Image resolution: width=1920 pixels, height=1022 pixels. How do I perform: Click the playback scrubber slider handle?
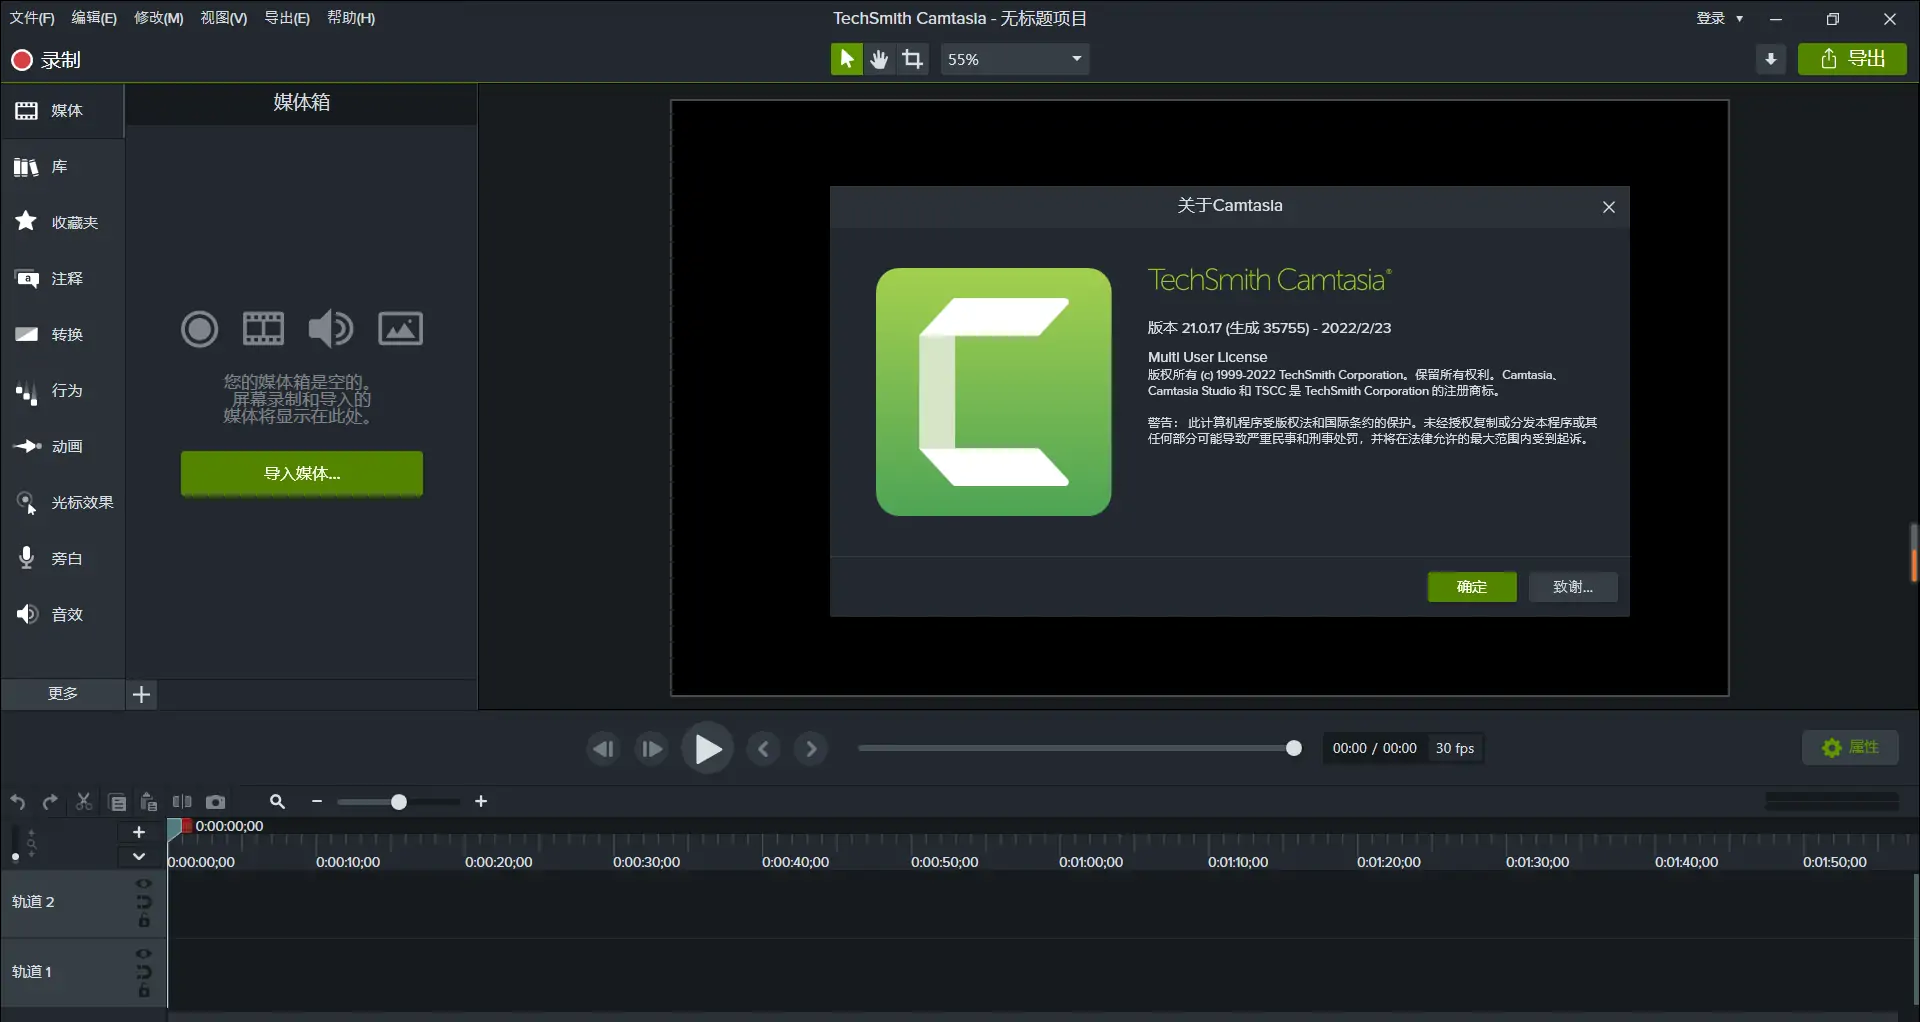(1293, 748)
